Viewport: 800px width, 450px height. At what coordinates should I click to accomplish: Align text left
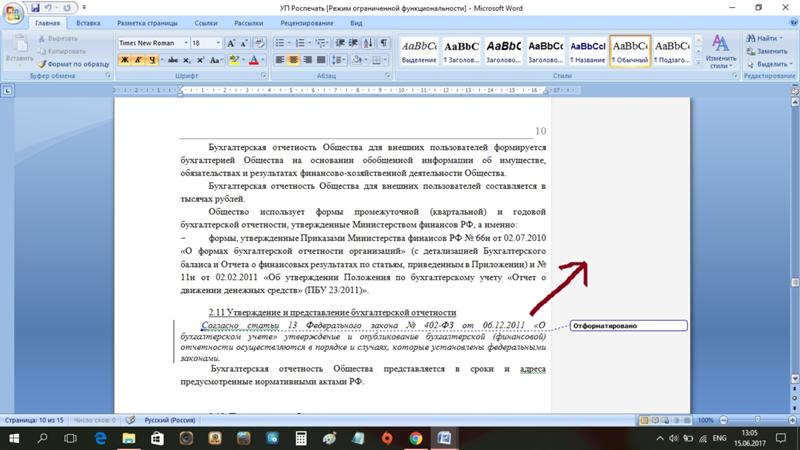280,60
